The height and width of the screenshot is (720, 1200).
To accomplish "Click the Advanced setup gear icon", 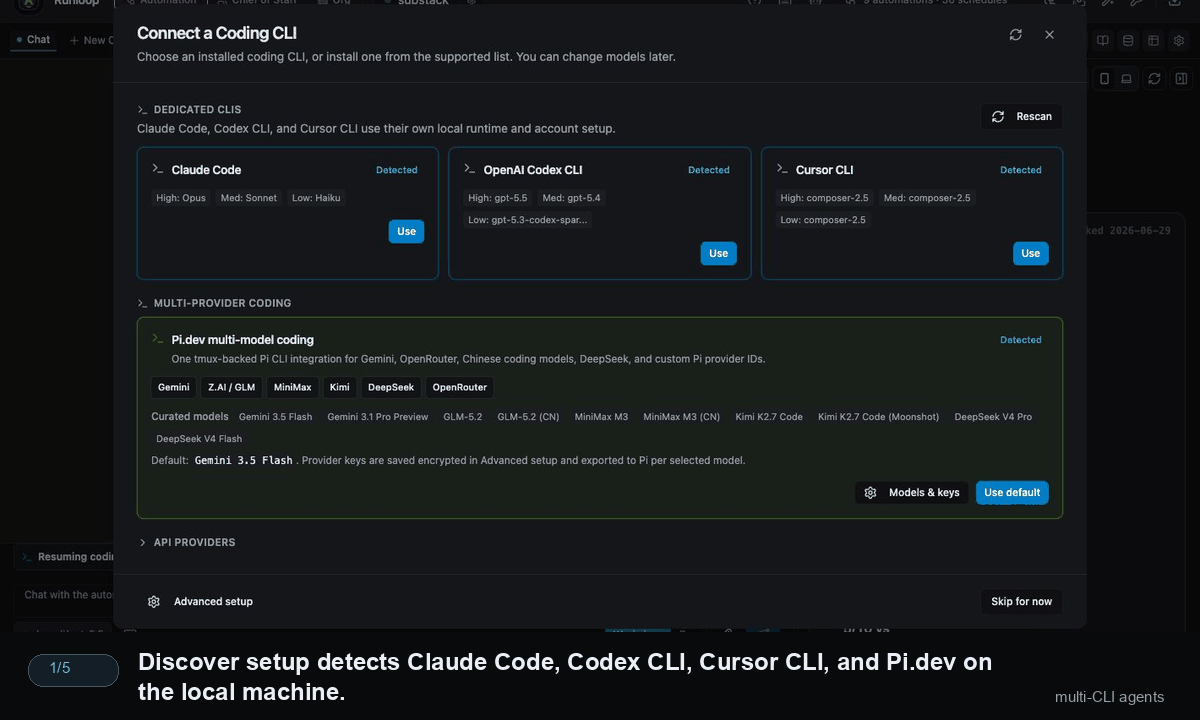I will click(154, 601).
